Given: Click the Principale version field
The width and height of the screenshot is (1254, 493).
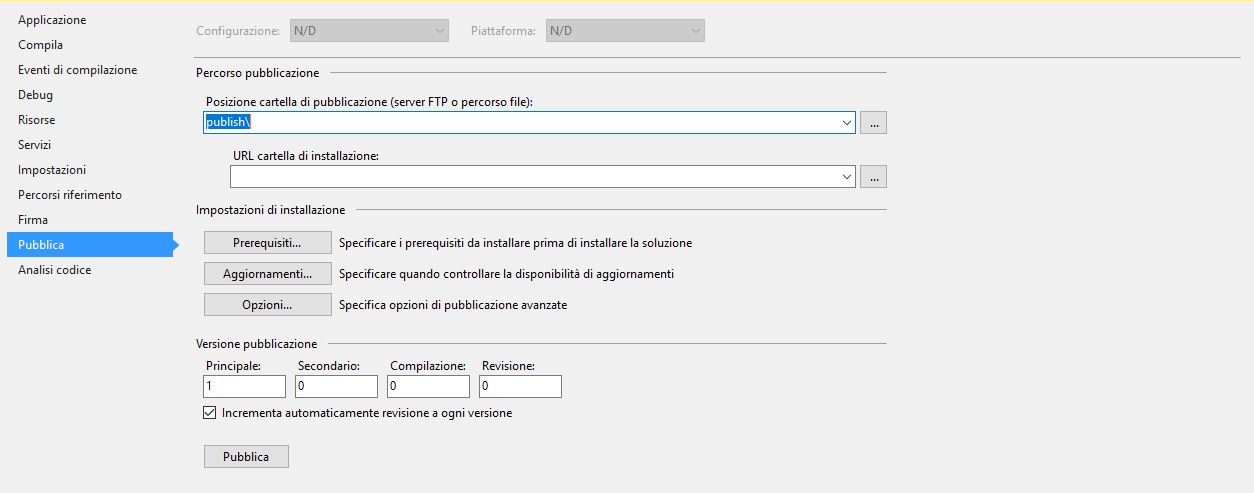Looking at the screenshot, I should point(244,386).
